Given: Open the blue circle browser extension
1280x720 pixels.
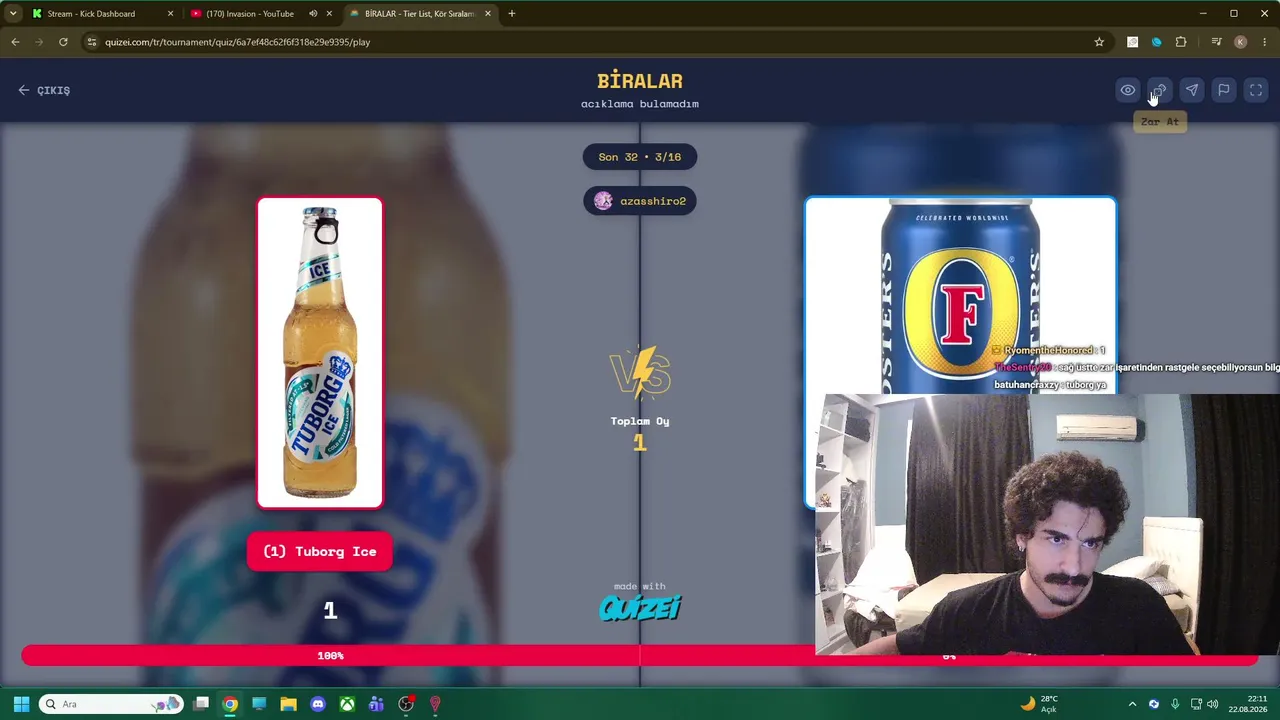Looking at the screenshot, I should [1157, 42].
